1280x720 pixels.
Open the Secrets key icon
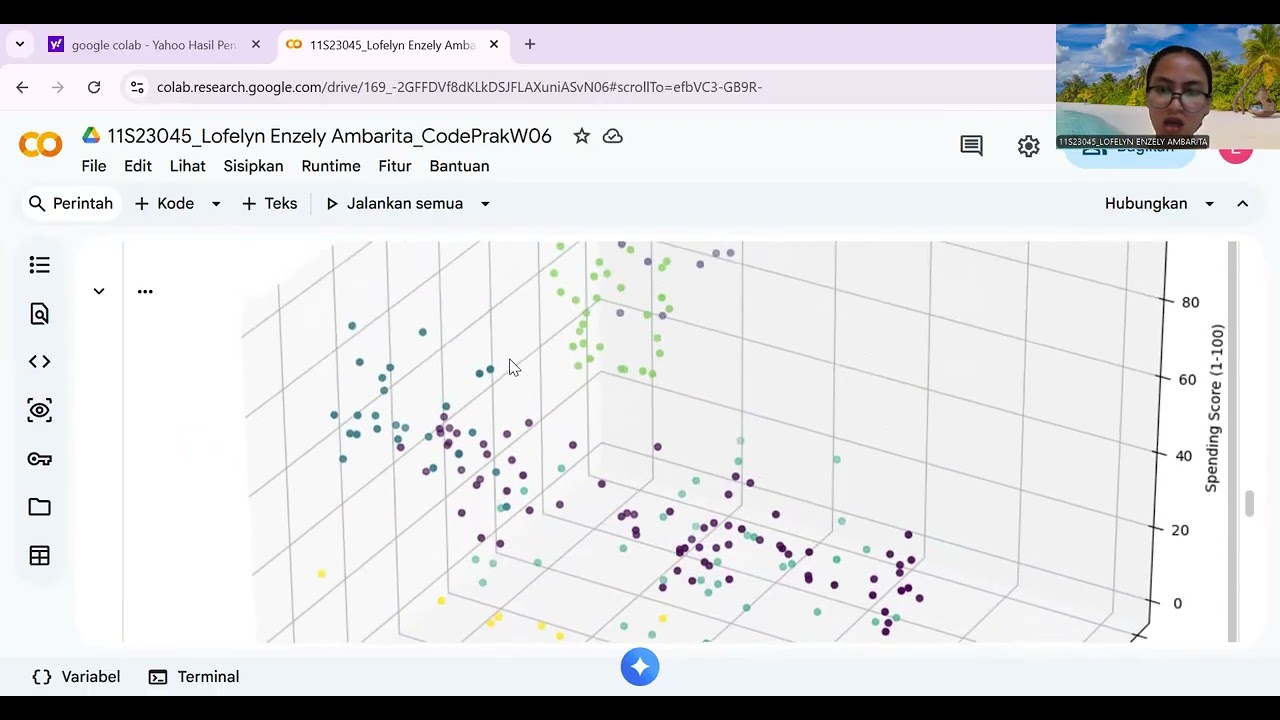[40, 459]
